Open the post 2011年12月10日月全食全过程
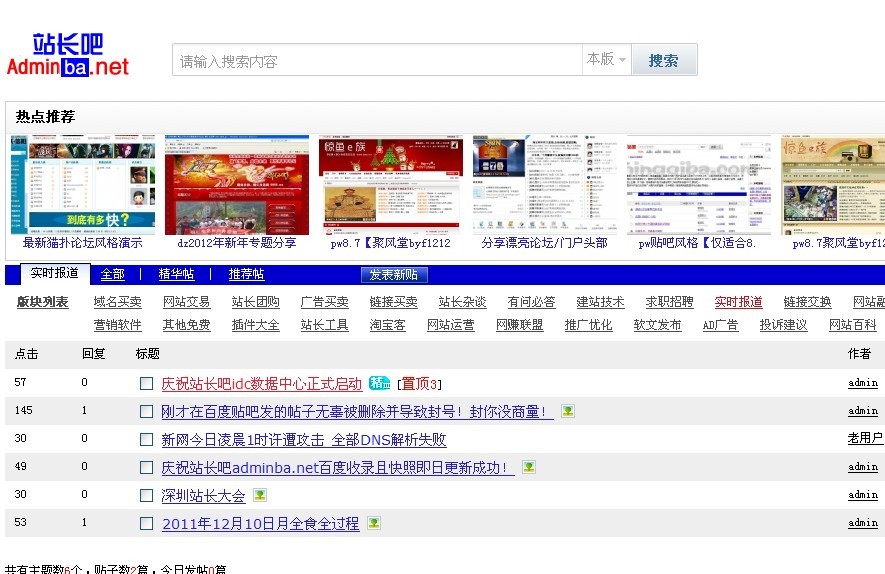Screen dimensions: 885x574 click(261, 524)
